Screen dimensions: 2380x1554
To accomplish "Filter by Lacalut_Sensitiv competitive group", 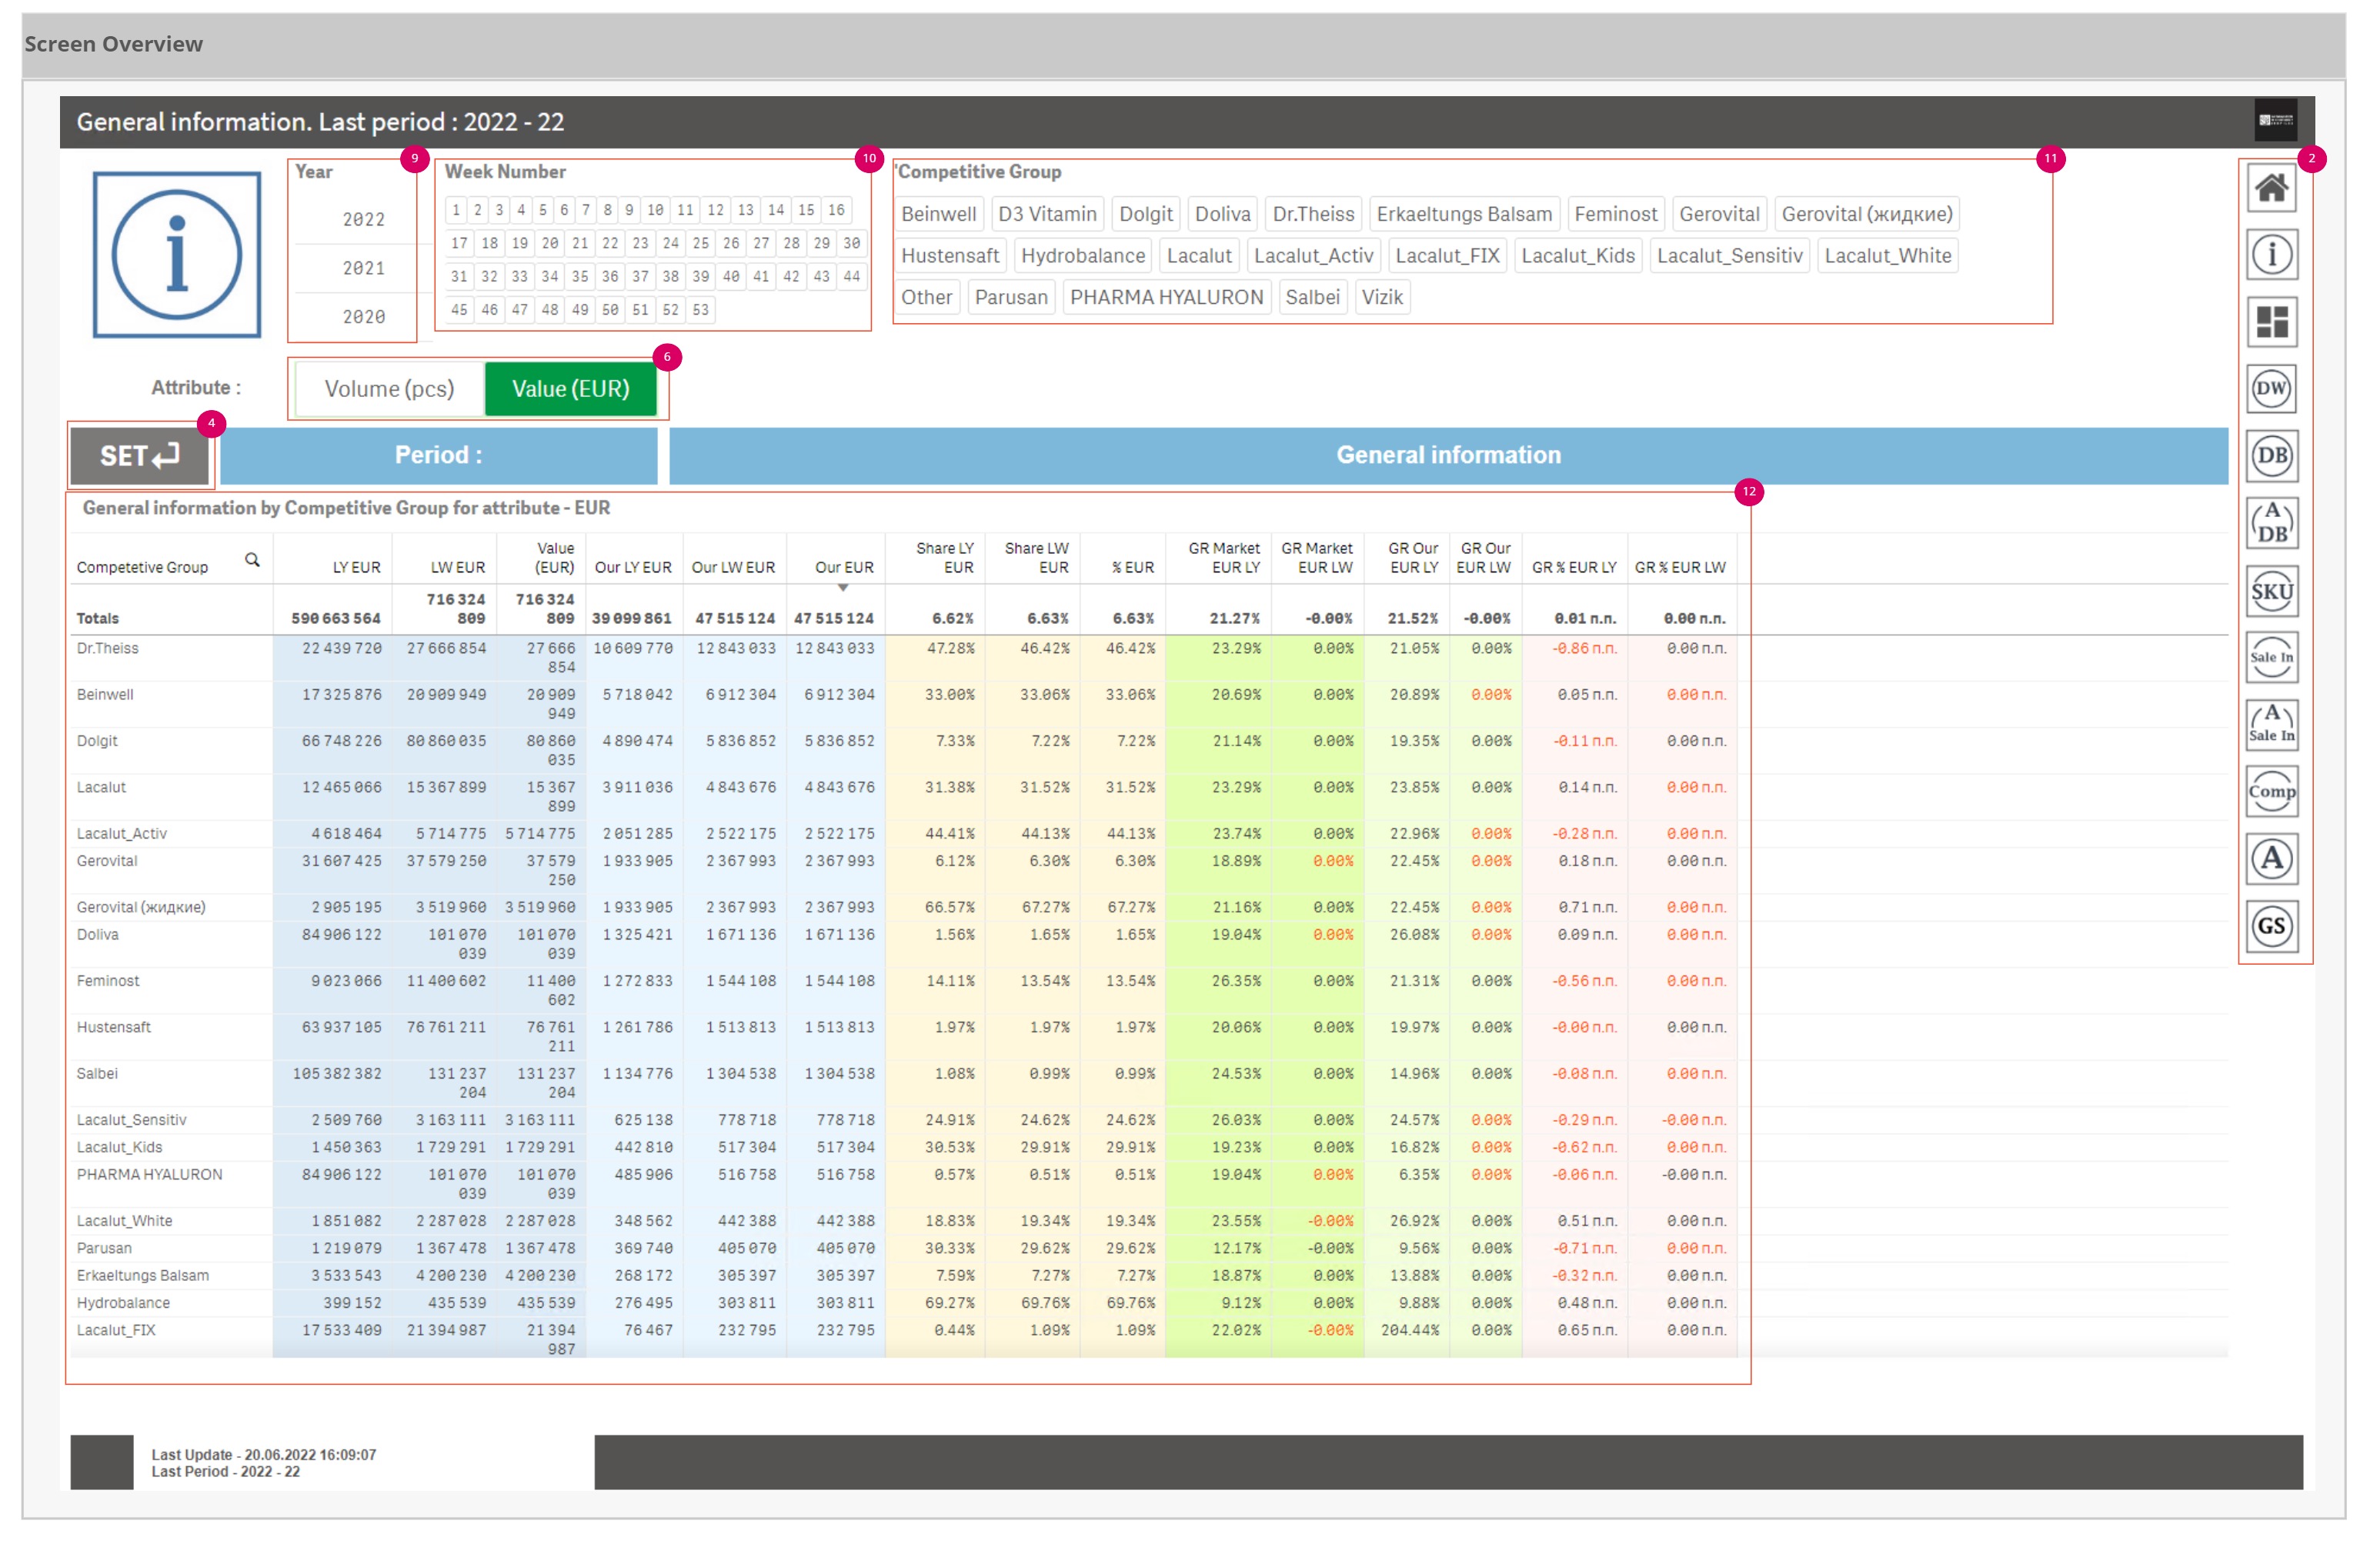I will tap(1728, 256).
